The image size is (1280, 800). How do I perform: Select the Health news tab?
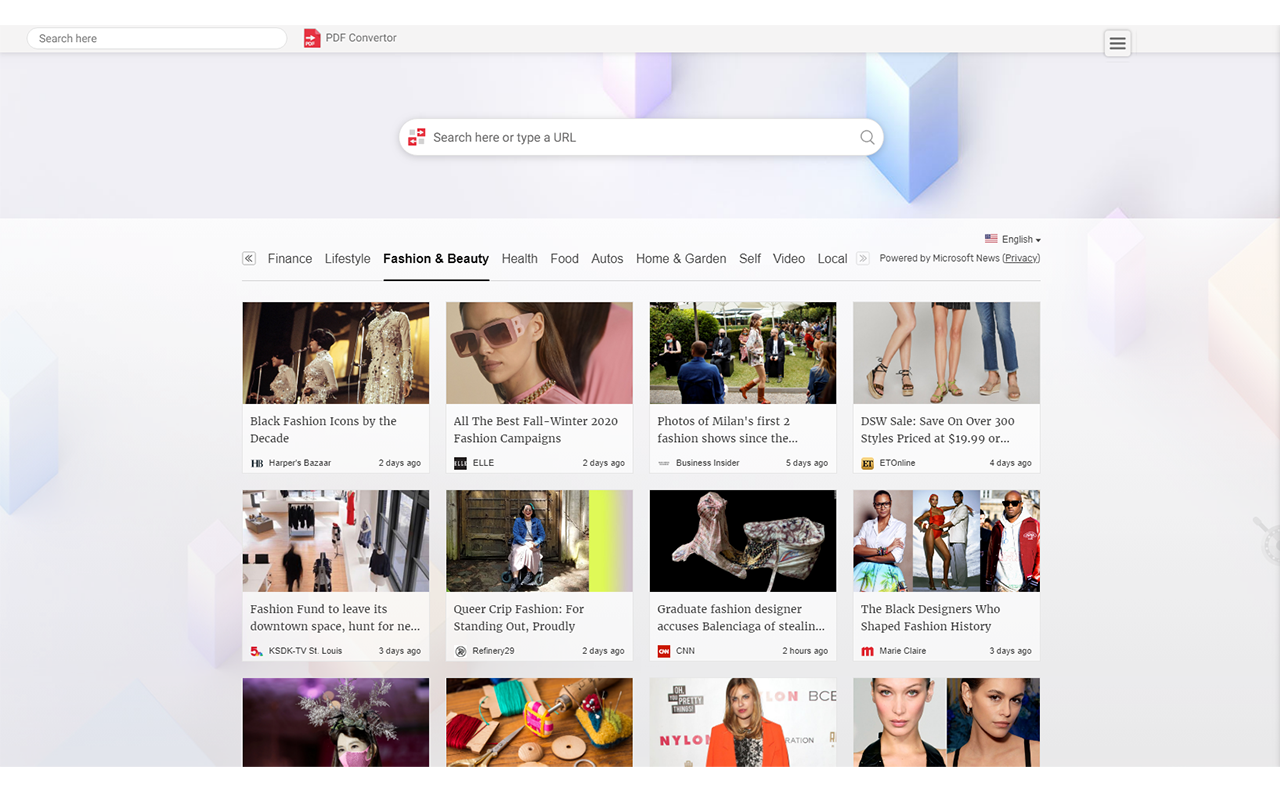coord(519,258)
